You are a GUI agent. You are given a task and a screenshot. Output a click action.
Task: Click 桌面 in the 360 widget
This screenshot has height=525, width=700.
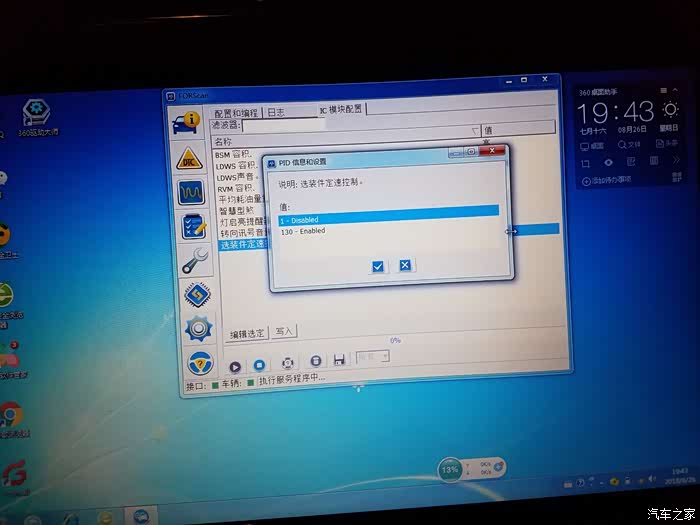tap(592, 146)
